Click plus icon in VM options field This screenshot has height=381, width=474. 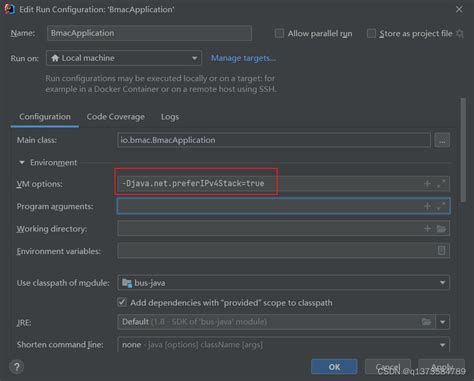427,184
